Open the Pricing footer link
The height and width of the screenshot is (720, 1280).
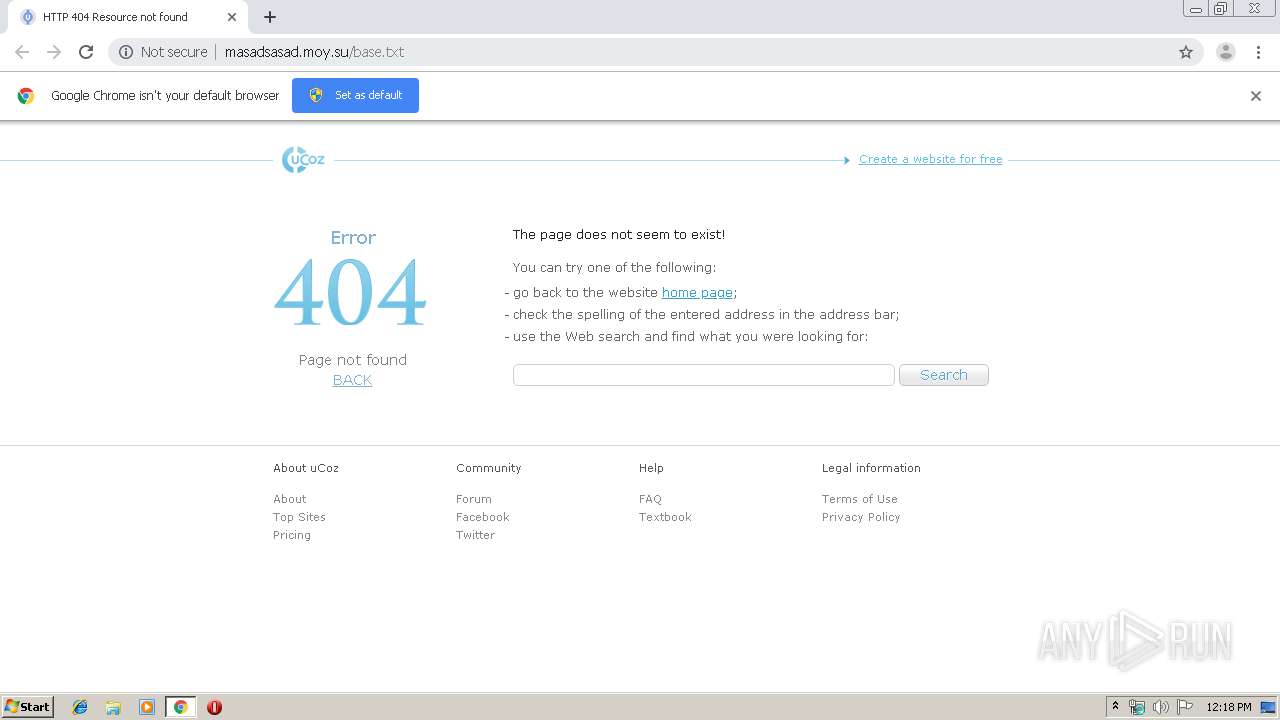(x=292, y=535)
